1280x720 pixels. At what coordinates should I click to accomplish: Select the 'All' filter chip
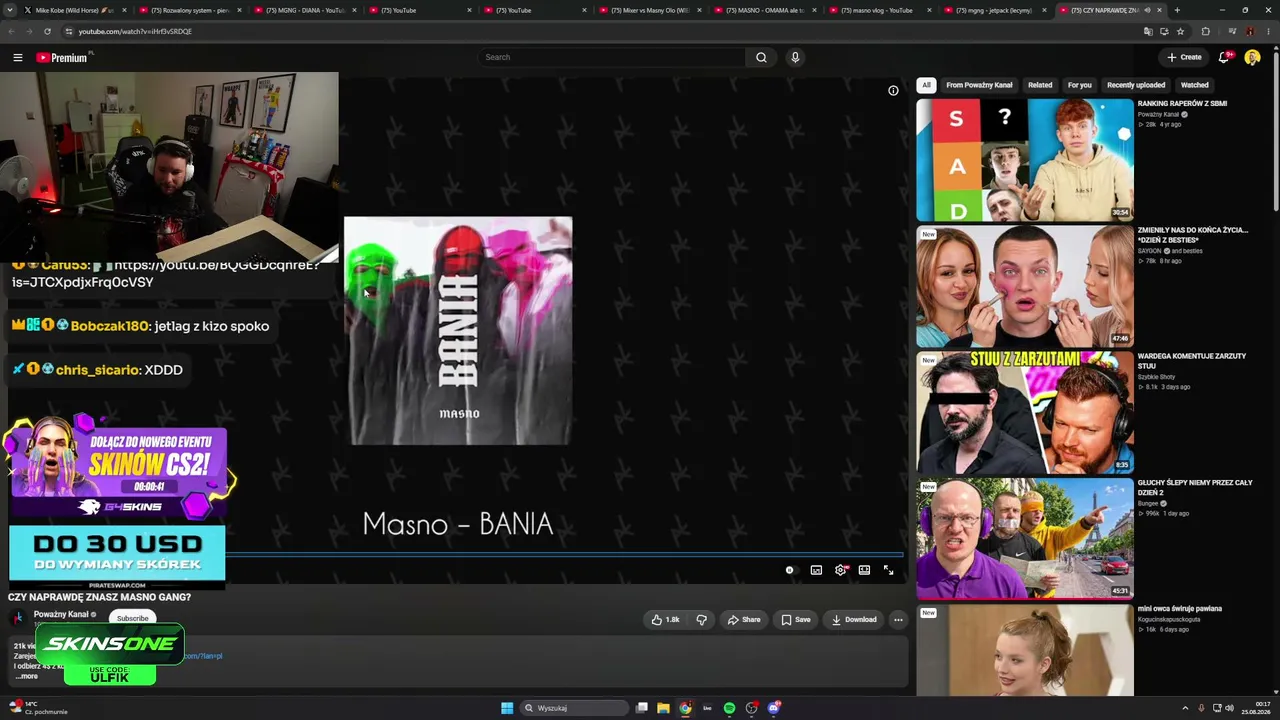[x=926, y=85]
